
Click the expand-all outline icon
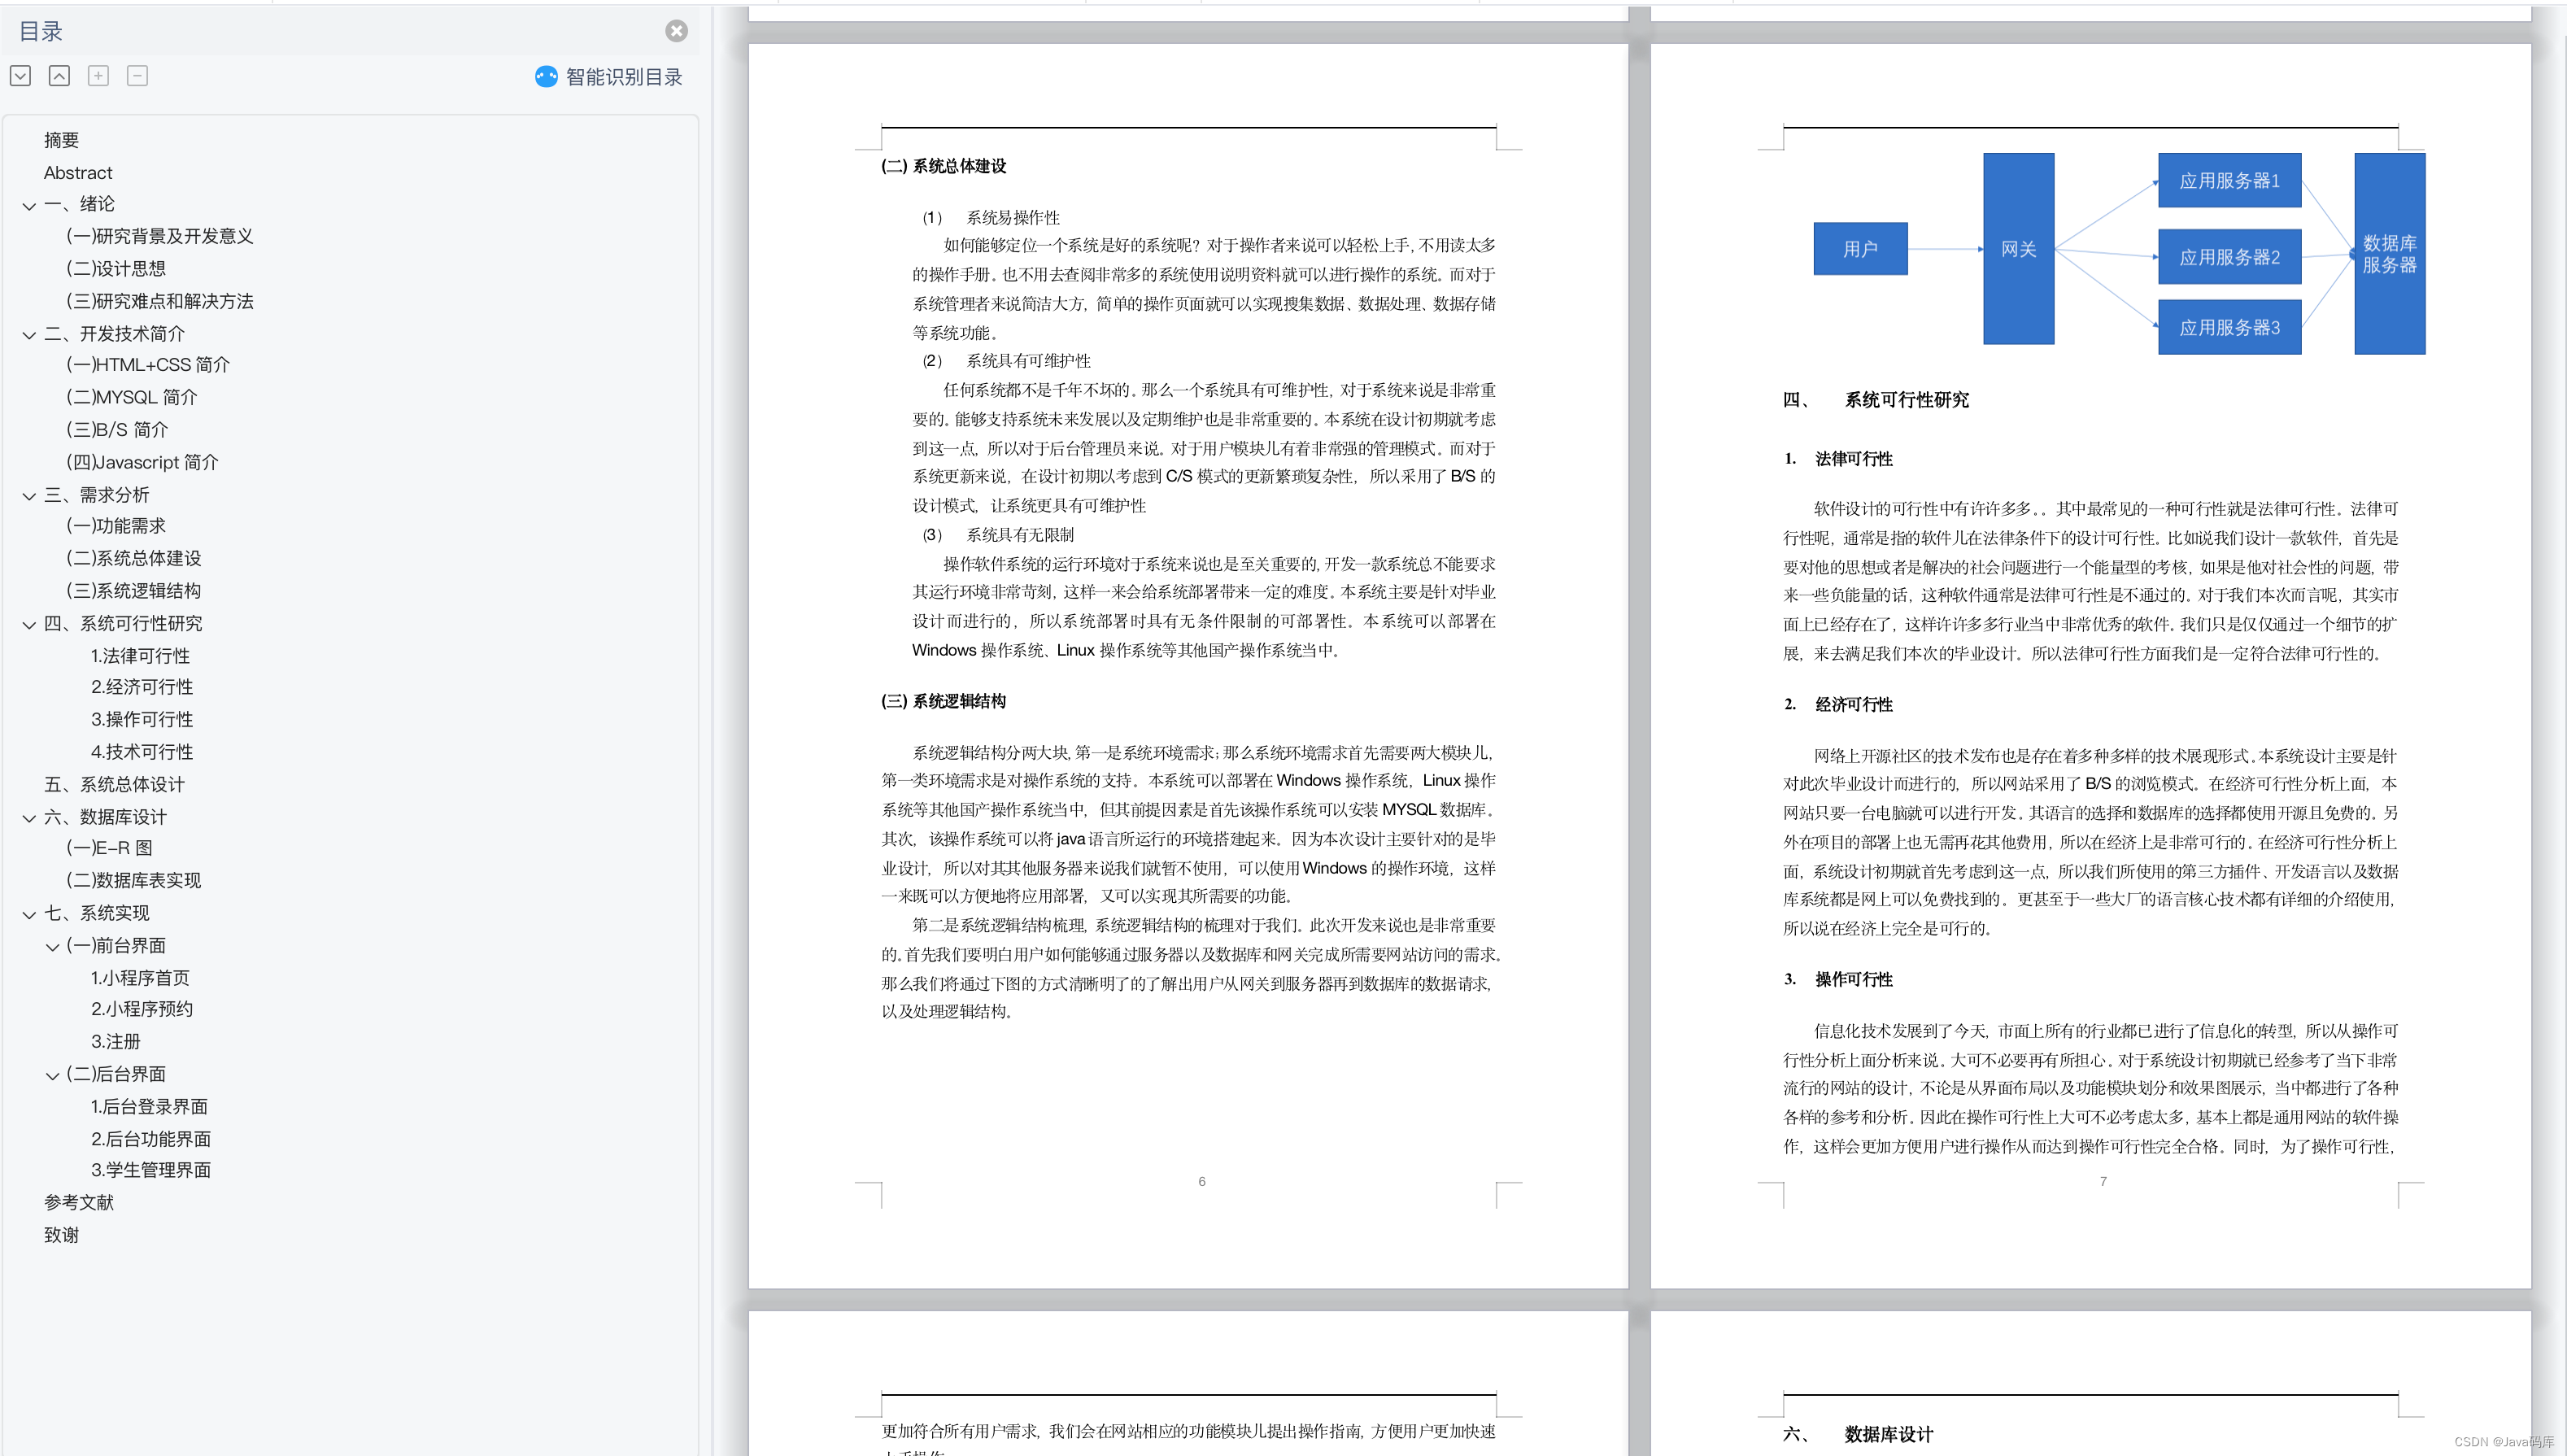[20, 76]
